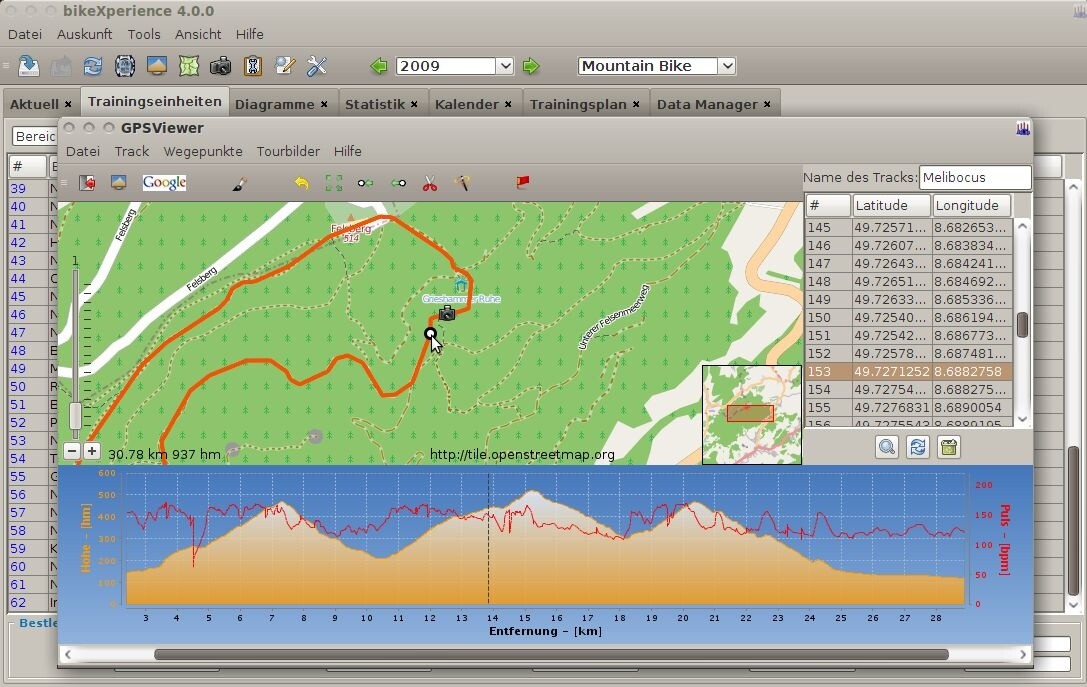Click the red scissors cut icon

point(430,183)
